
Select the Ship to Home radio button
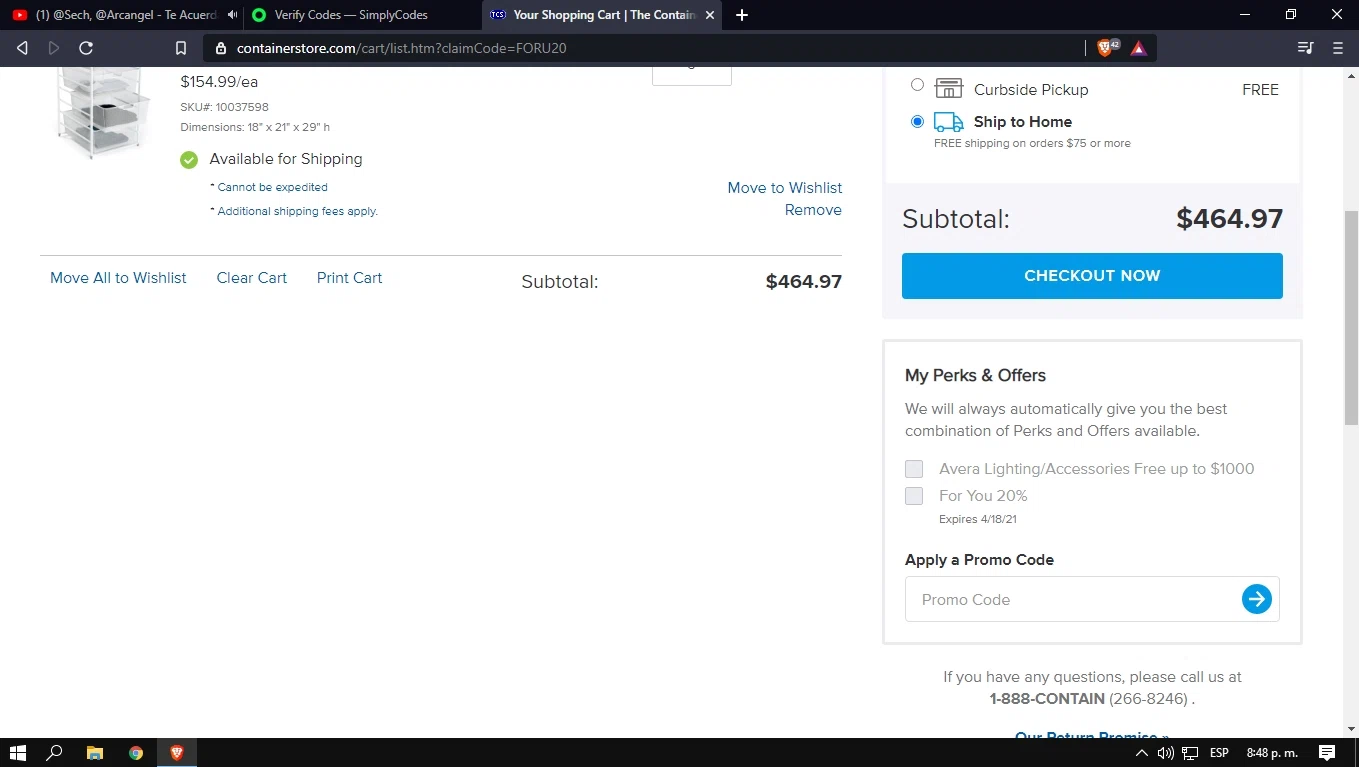pos(917,121)
